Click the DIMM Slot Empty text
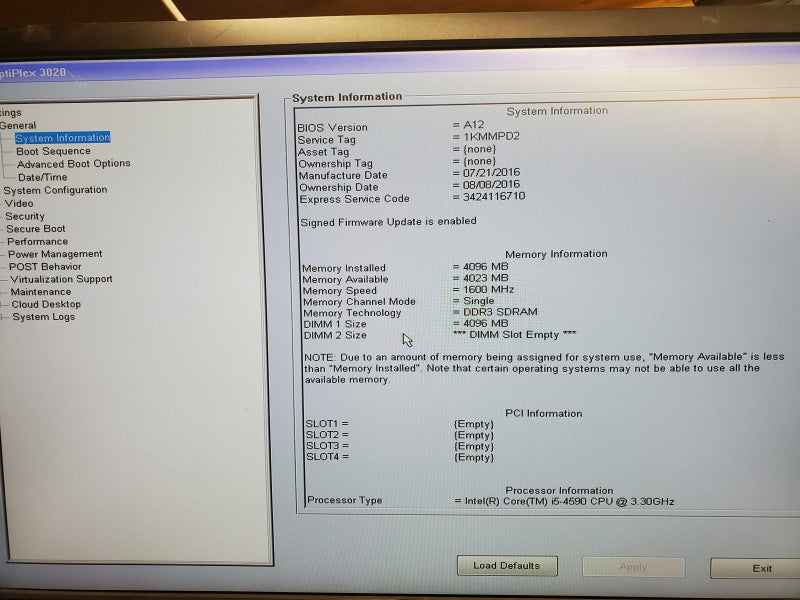 (x=514, y=335)
